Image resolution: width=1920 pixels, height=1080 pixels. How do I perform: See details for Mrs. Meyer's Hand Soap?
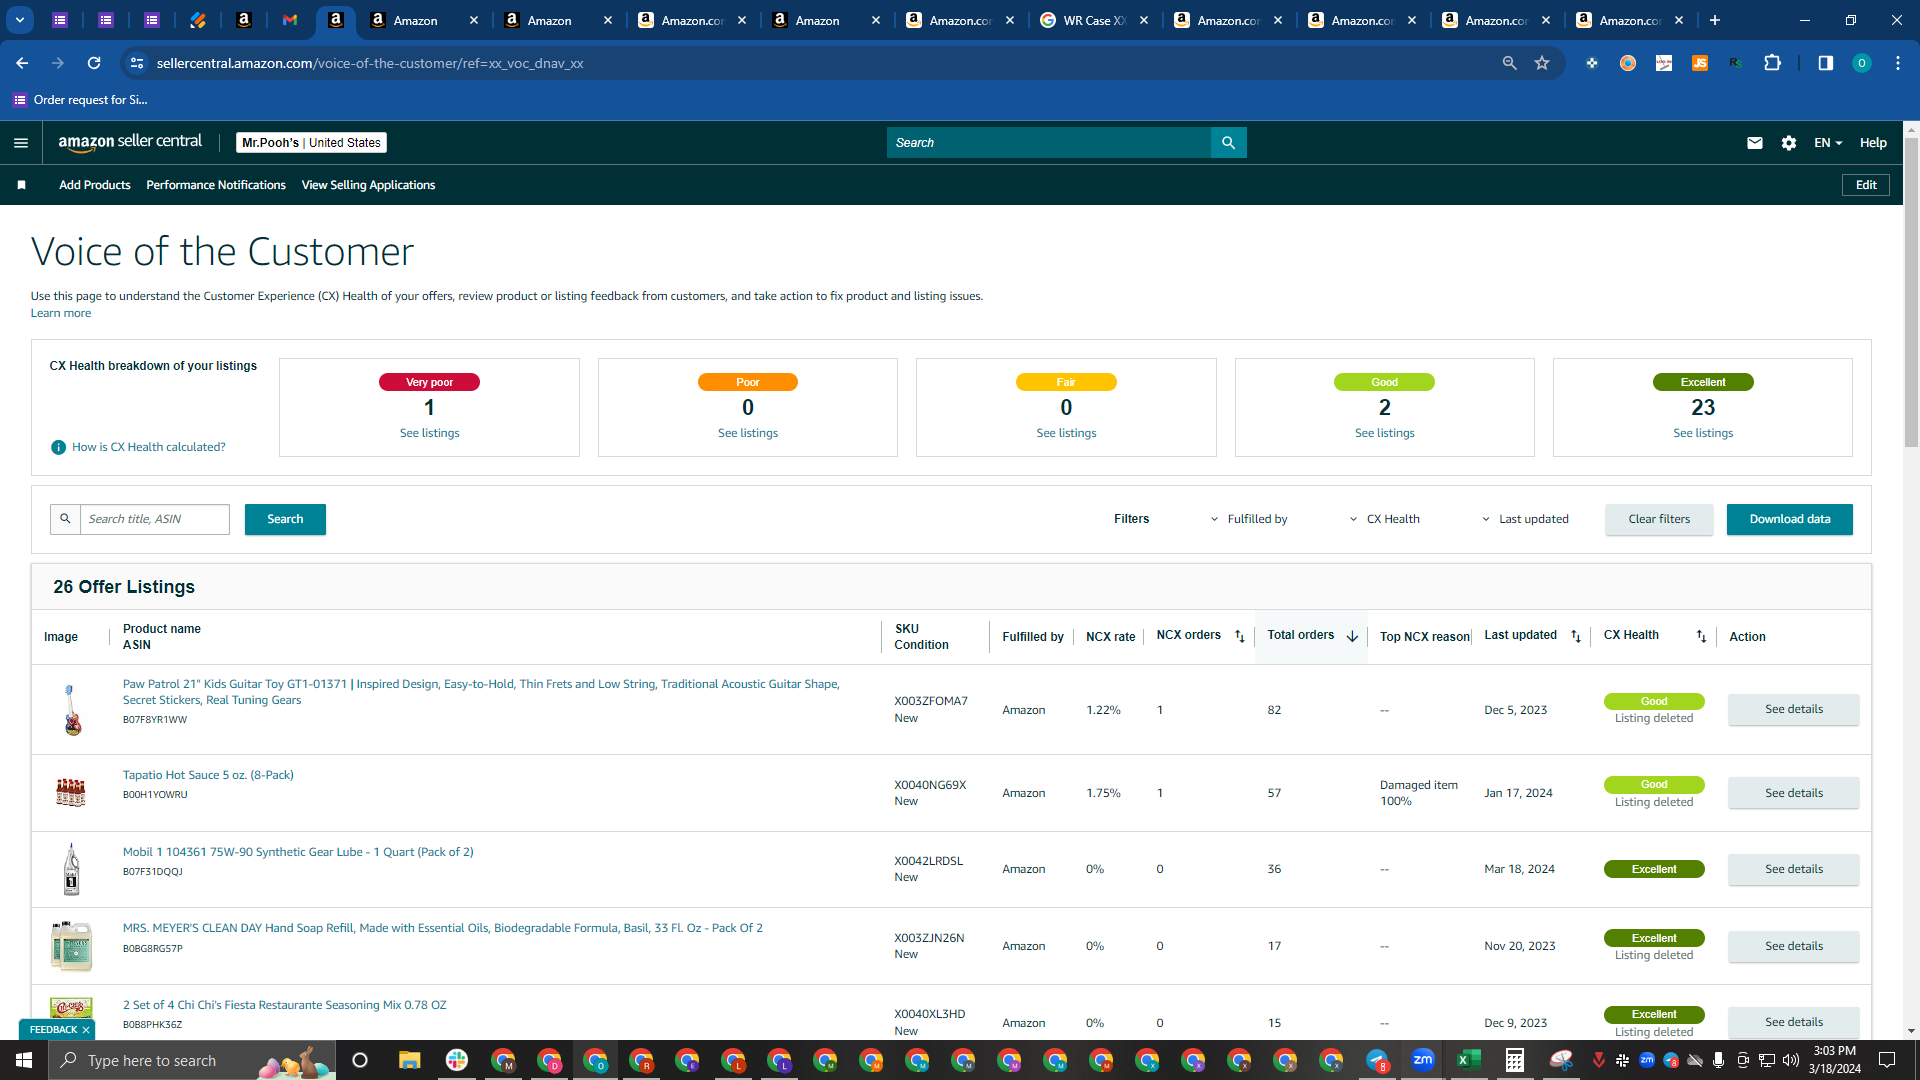click(x=1794, y=946)
